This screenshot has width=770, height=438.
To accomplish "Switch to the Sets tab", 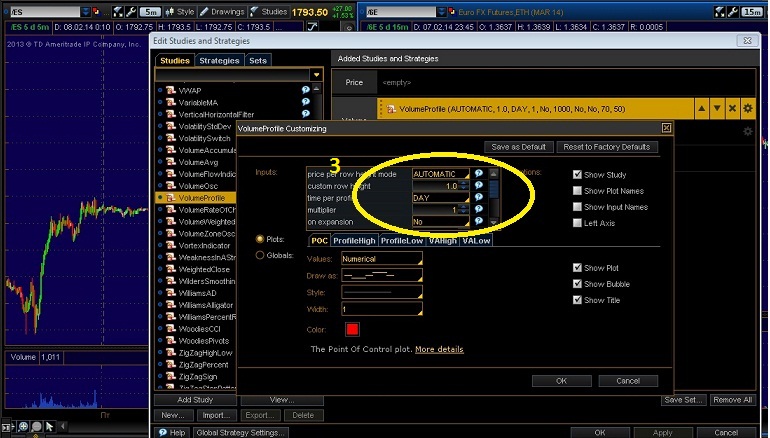I will (258, 60).
